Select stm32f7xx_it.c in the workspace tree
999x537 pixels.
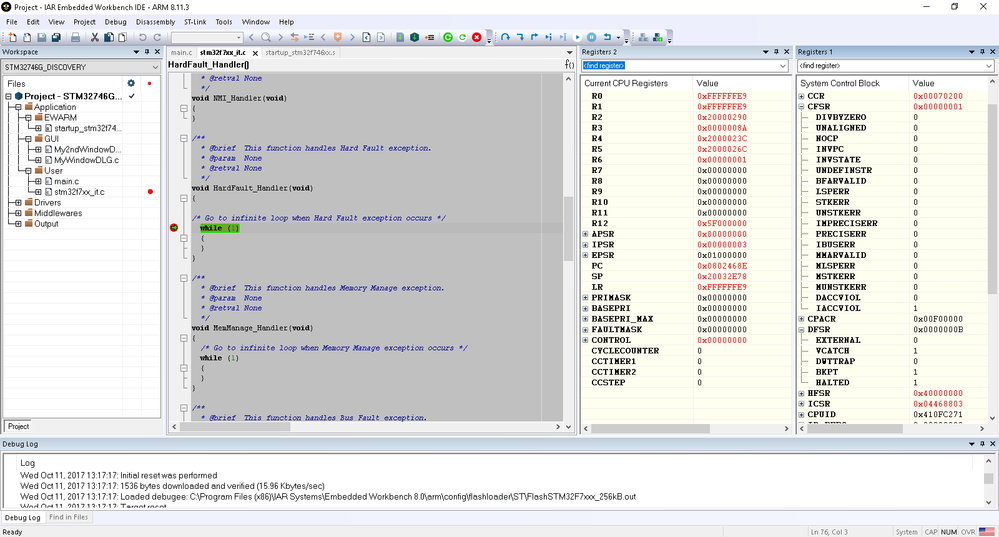[79, 192]
